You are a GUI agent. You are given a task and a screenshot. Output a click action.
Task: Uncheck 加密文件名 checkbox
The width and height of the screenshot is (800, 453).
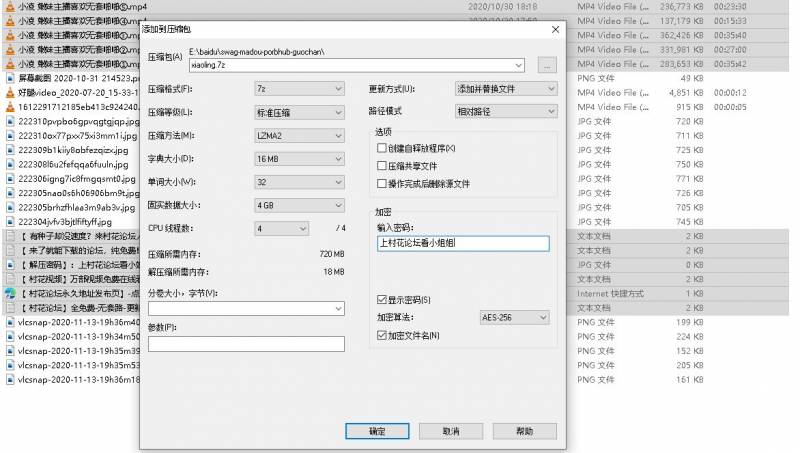(x=381, y=336)
